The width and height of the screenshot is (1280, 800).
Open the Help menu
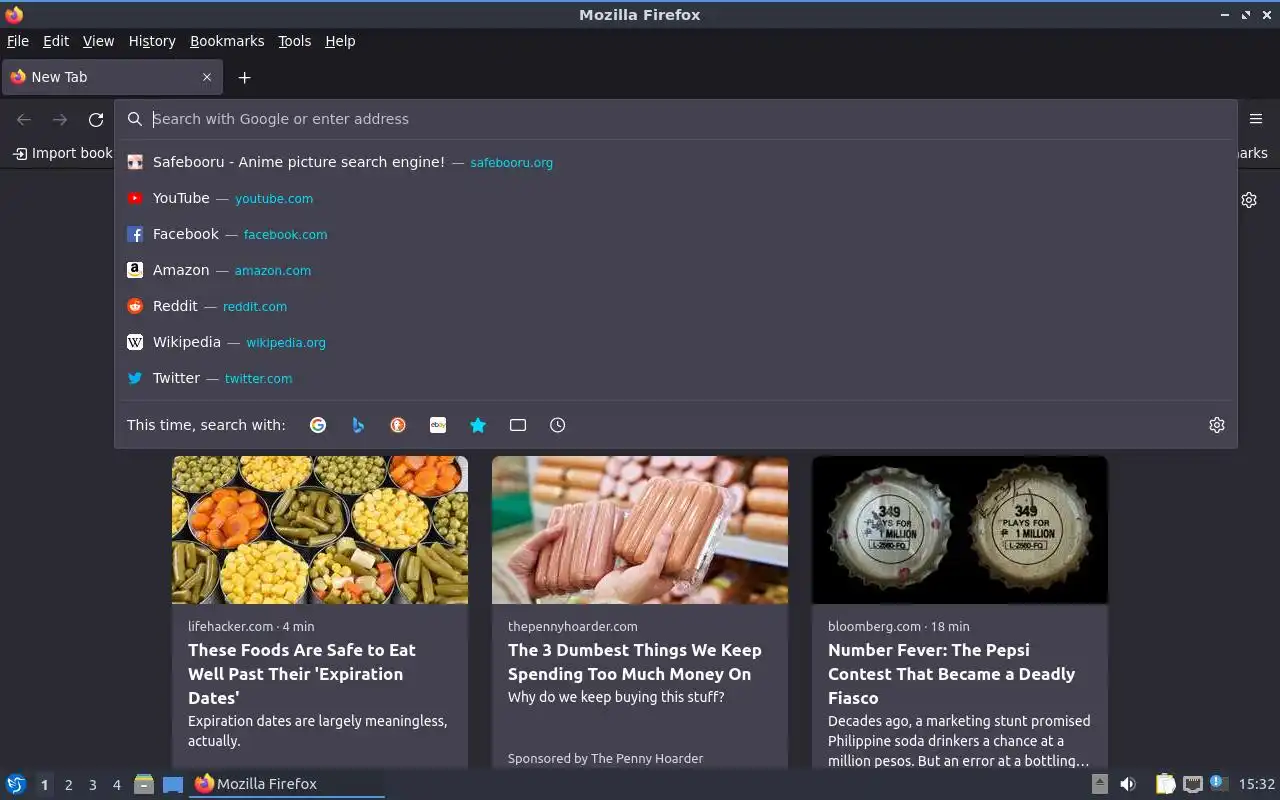coord(340,41)
